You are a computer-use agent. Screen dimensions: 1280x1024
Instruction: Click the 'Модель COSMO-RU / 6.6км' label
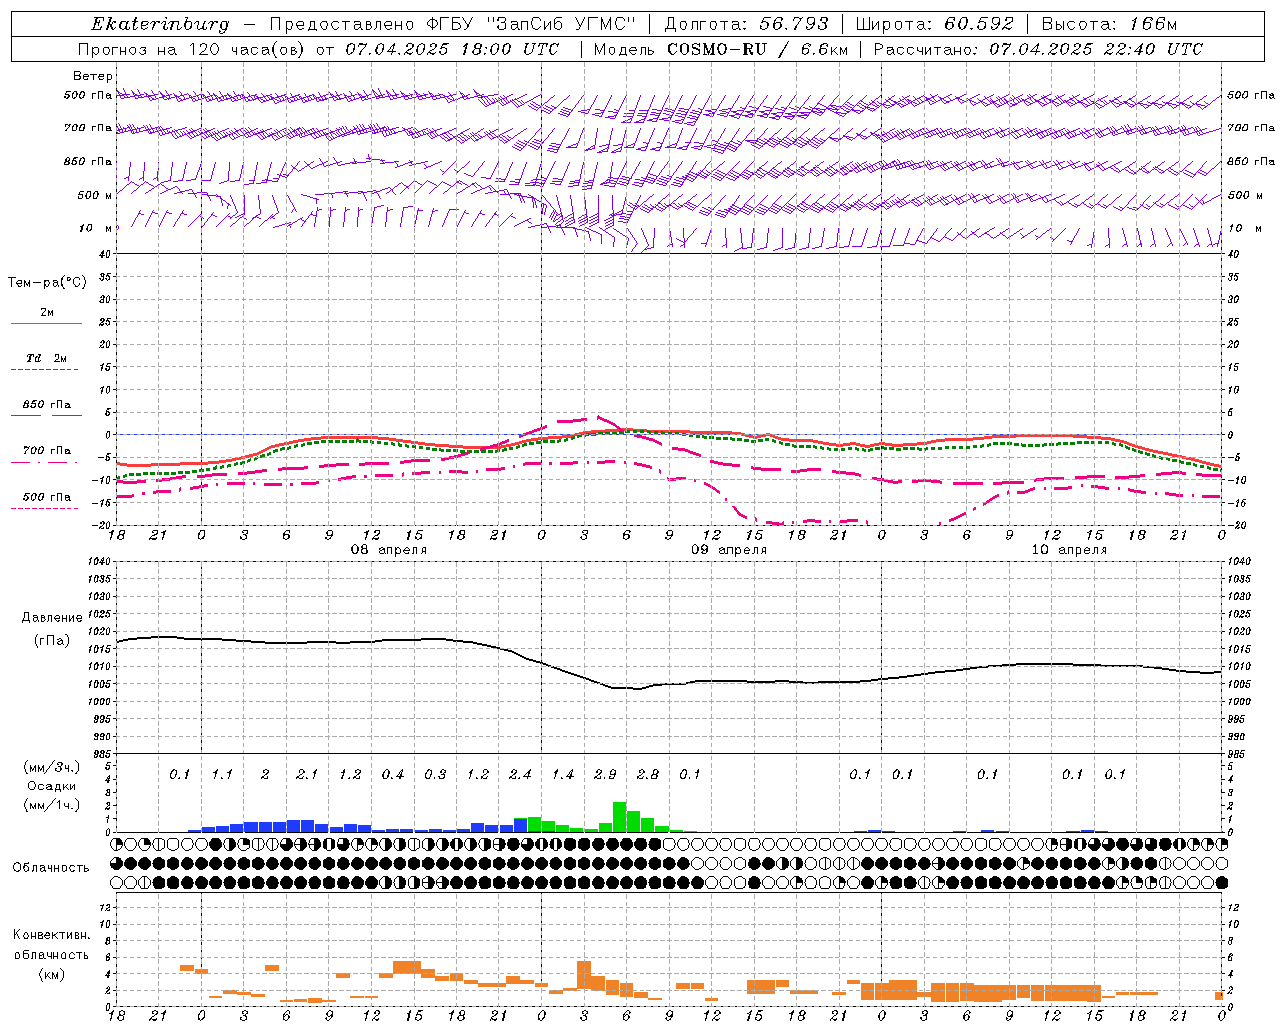pos(720,49)
